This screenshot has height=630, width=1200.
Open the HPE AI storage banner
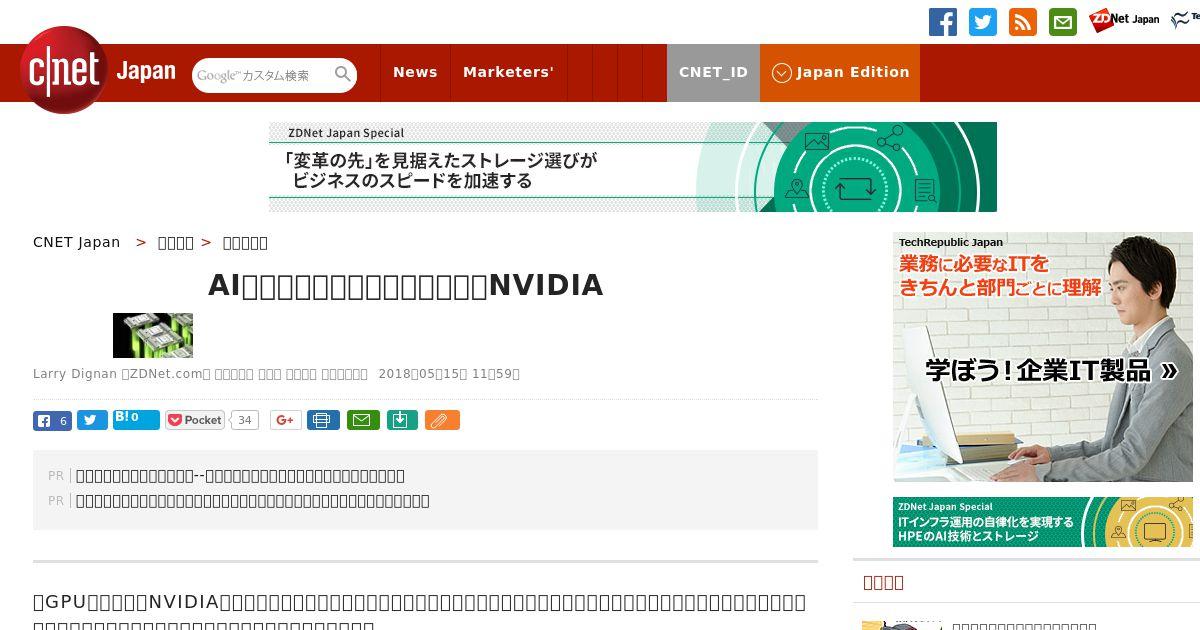1043,522
